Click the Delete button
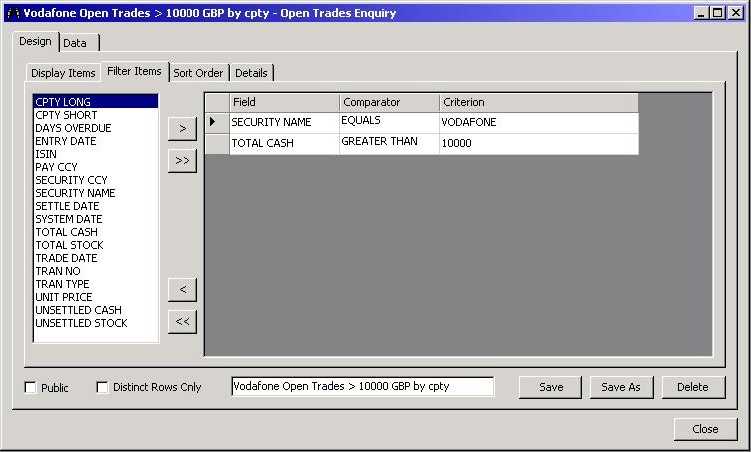The image size is (751, 452). (x=692, y=387)
